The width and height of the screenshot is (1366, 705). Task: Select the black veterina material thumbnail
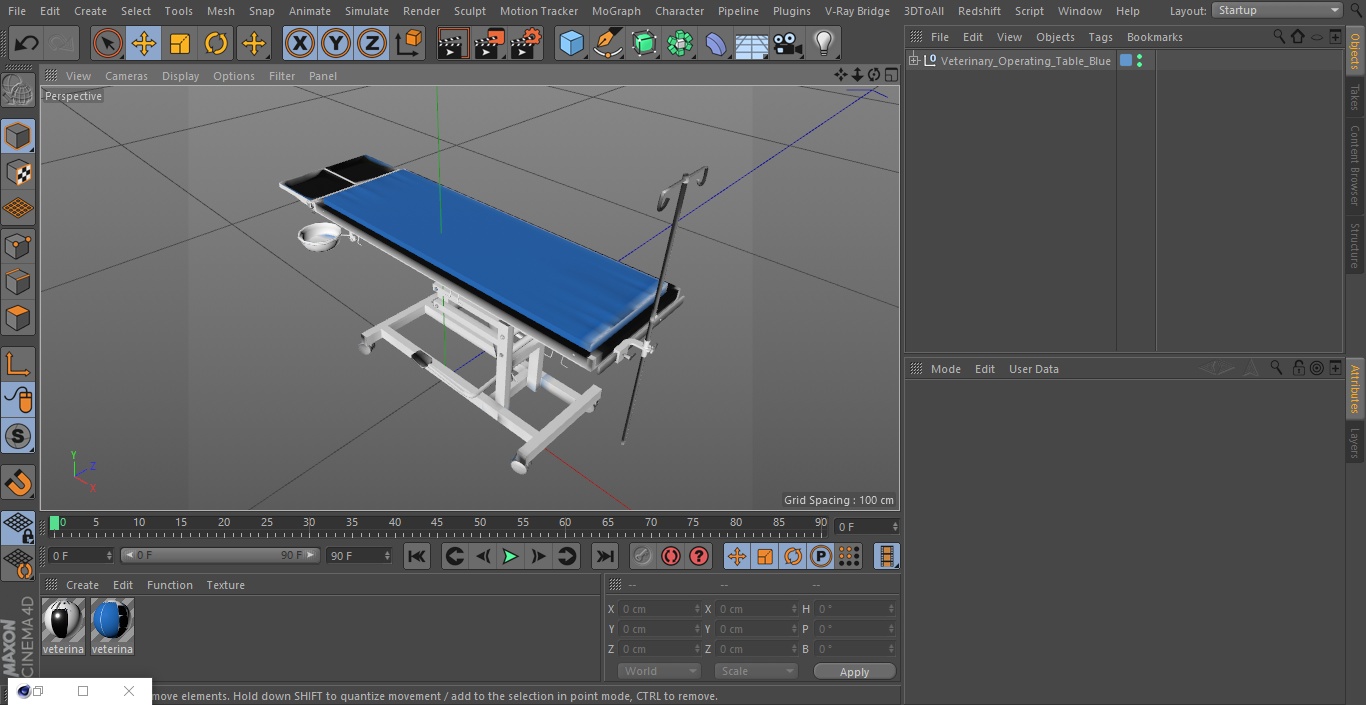(63, 621)
